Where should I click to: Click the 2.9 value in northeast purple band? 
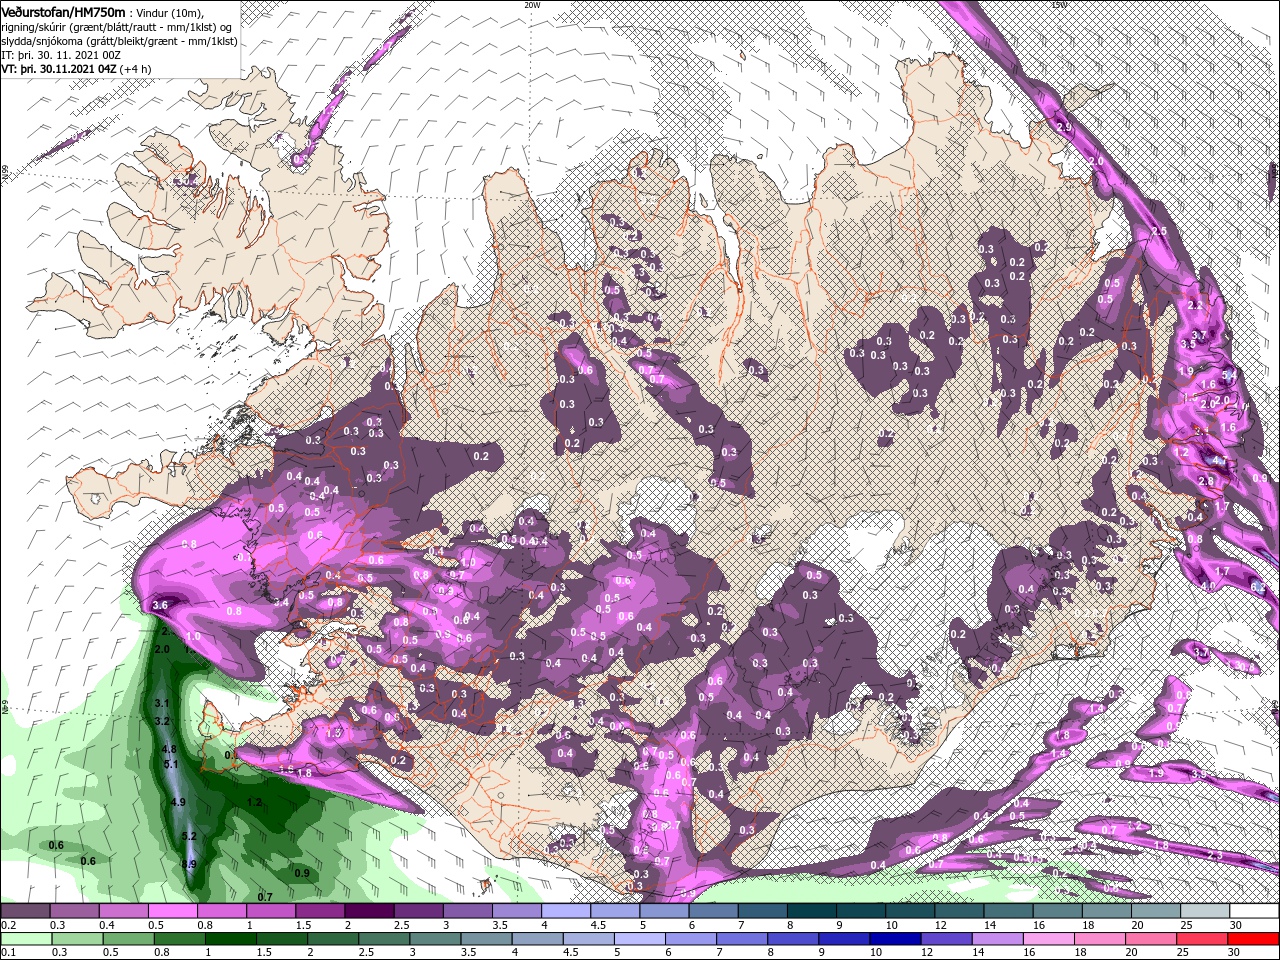coord(1064,128)
